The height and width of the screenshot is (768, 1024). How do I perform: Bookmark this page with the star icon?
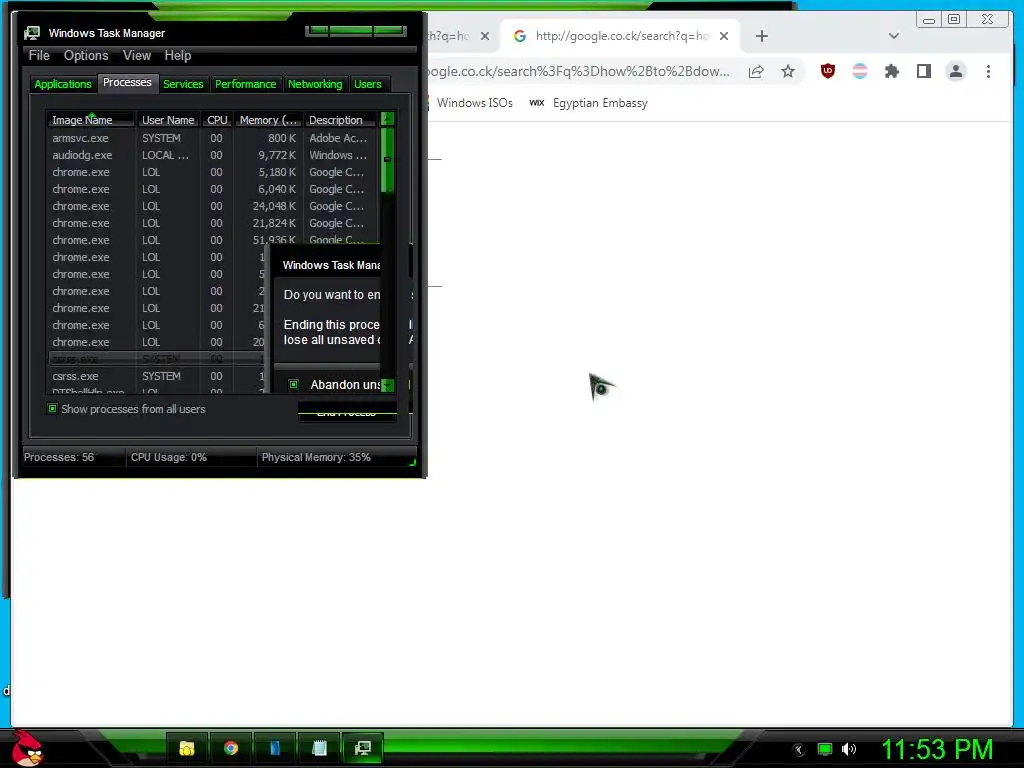pyautogui.click(x=788, y=71)
